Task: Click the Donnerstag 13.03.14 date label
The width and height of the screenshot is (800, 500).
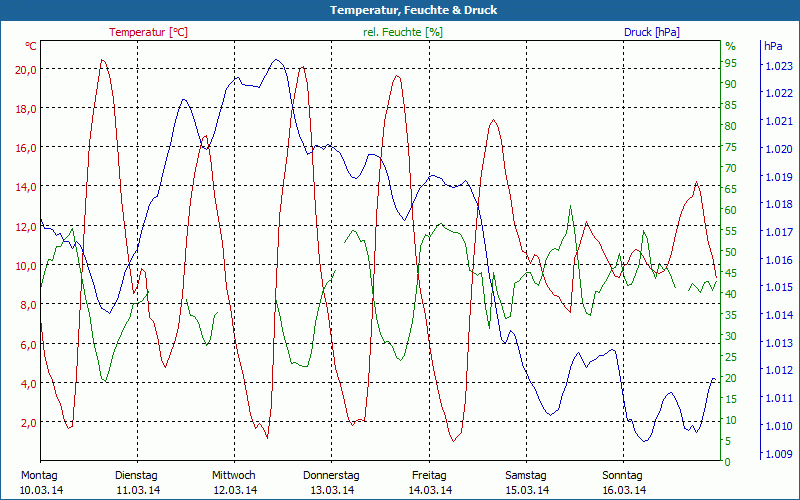Action: (331, 482)
